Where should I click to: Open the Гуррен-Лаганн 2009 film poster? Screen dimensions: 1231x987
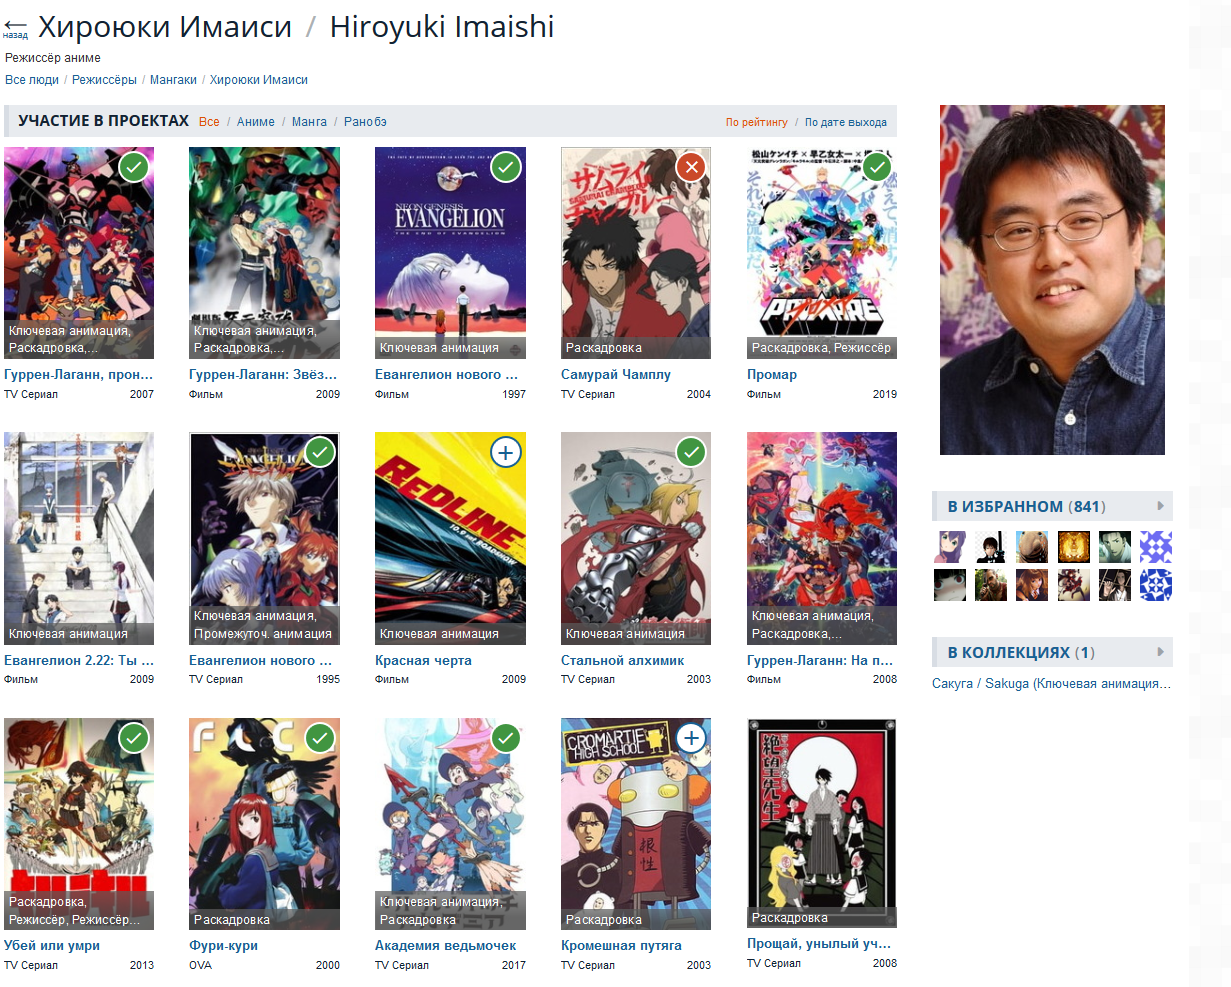[x=264, y=253]
